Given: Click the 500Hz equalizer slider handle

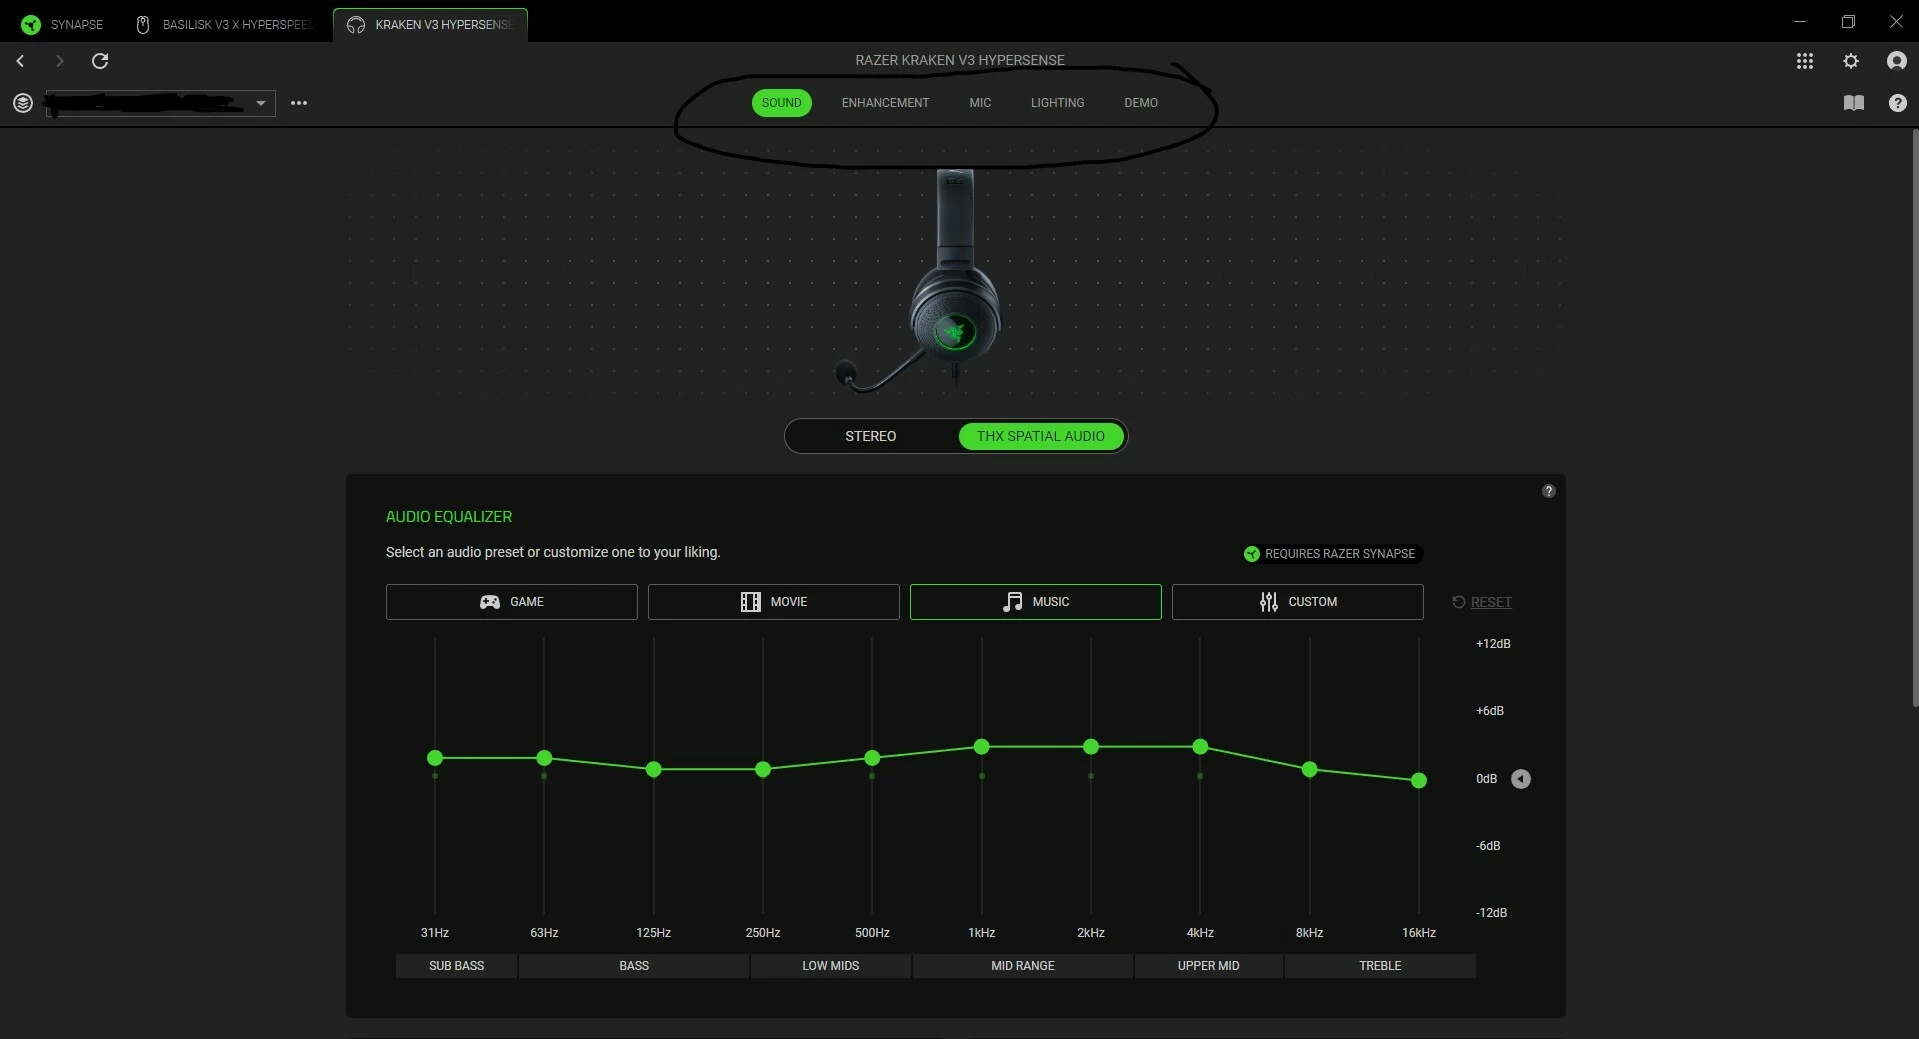Looking at the screenshot, I should point(872,758).
